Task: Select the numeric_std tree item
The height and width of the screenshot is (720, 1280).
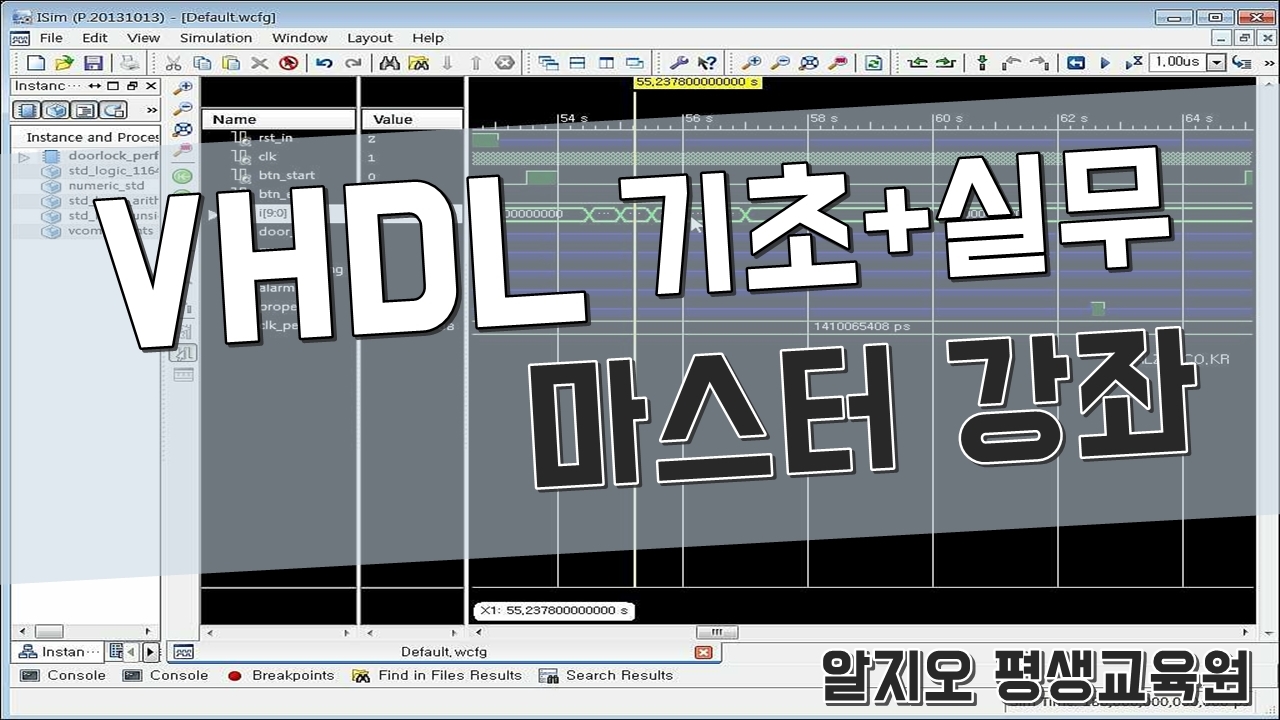Action: 106,186
